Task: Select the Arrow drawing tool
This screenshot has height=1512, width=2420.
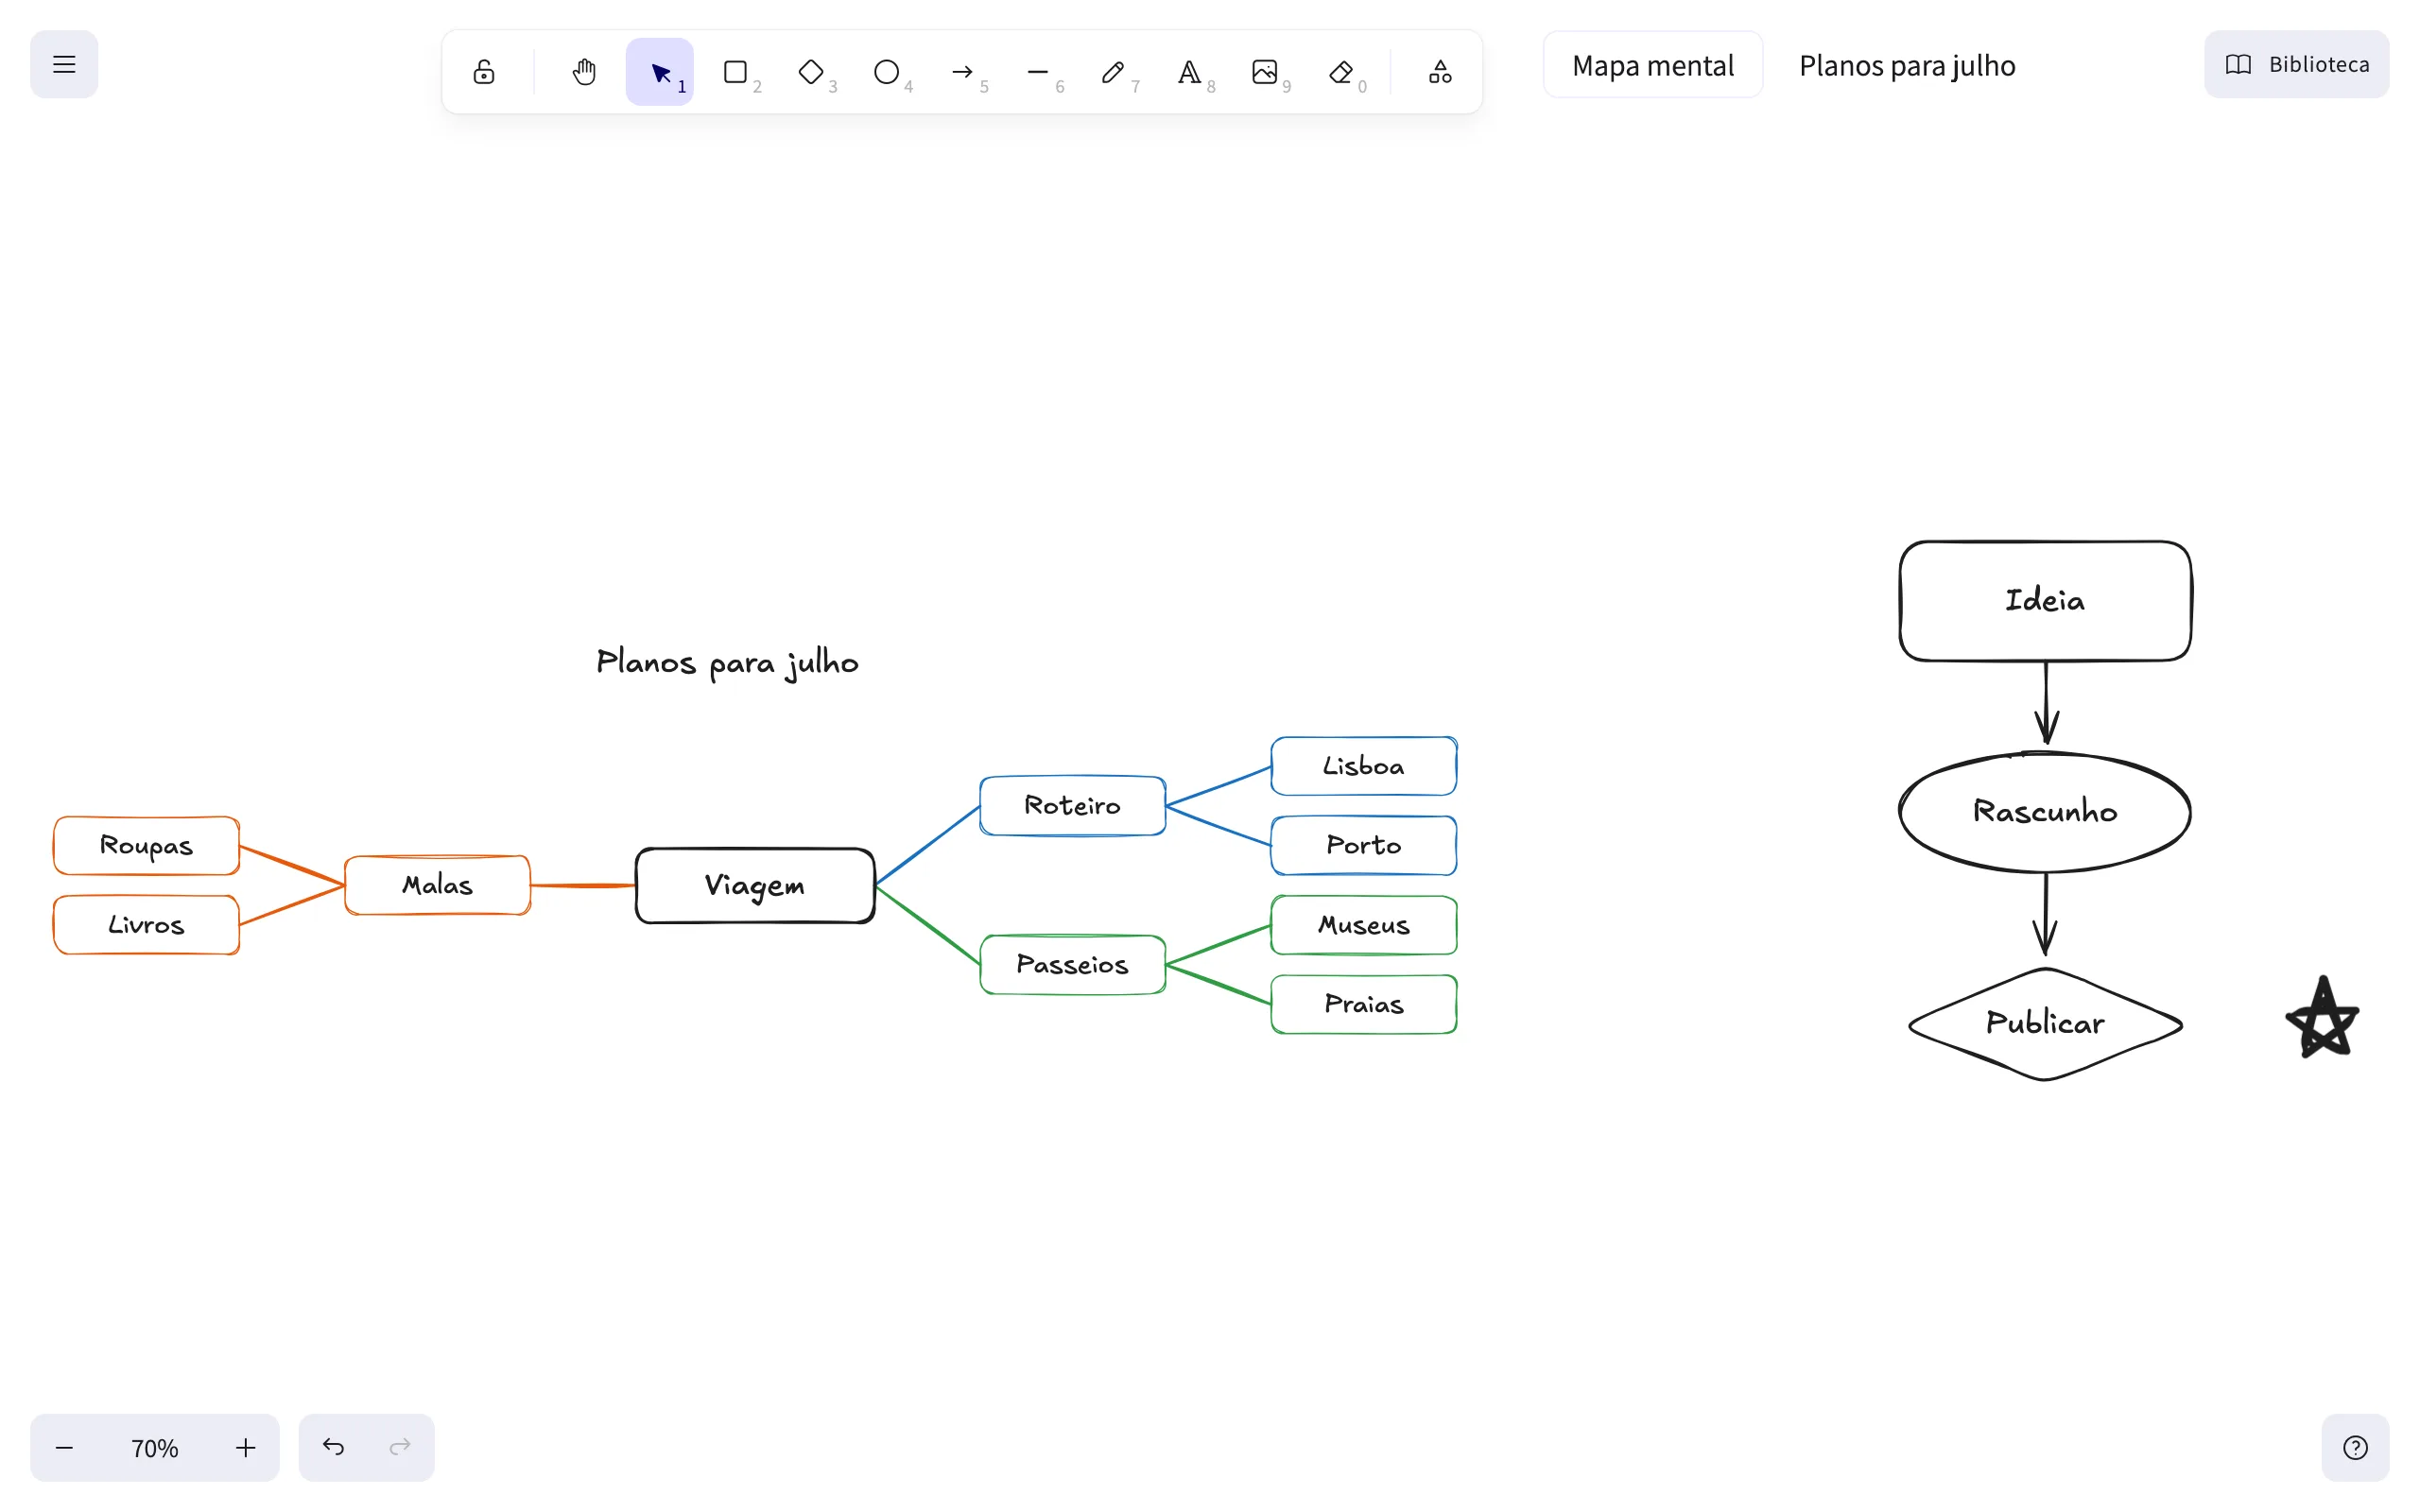Action: [963, 72]
